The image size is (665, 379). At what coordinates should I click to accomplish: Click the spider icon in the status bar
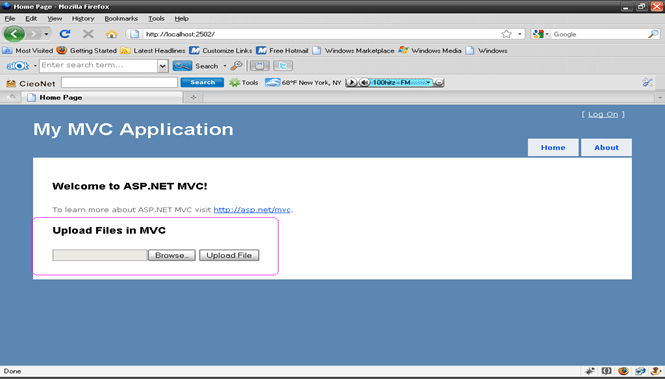pos(590,371)
